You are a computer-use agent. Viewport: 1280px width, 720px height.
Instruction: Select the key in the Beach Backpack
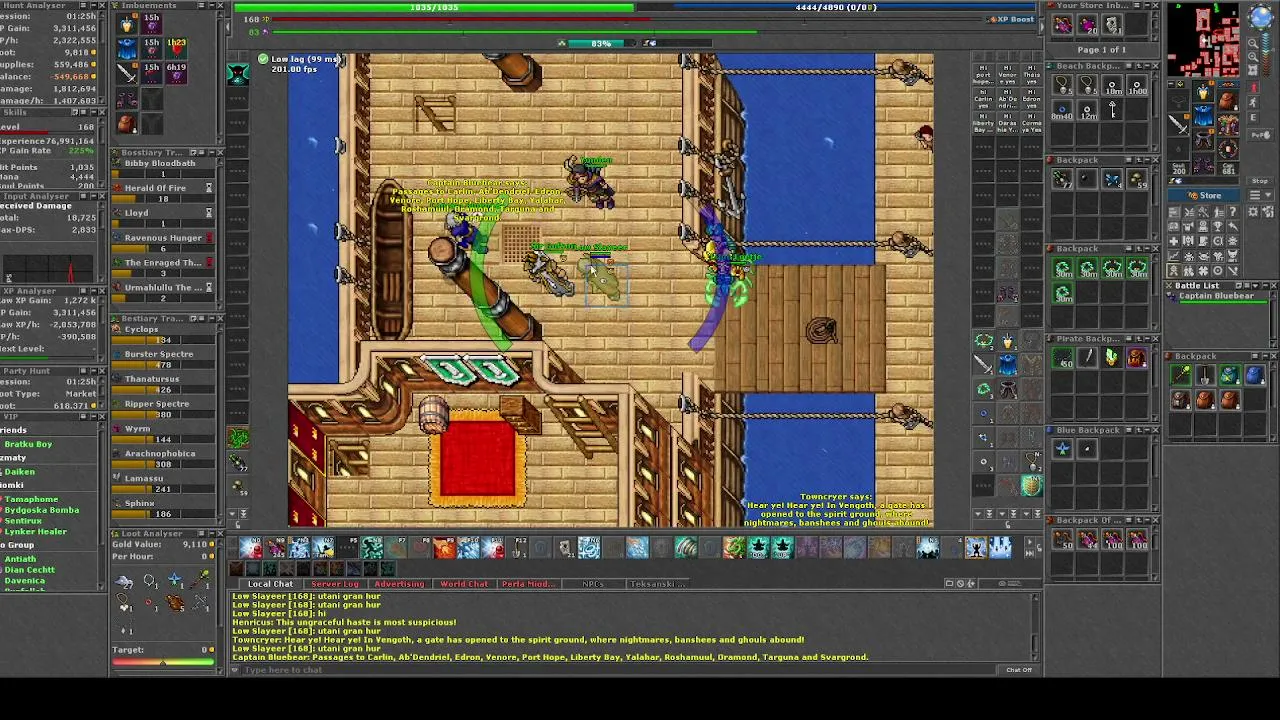tap(1113, 111)
